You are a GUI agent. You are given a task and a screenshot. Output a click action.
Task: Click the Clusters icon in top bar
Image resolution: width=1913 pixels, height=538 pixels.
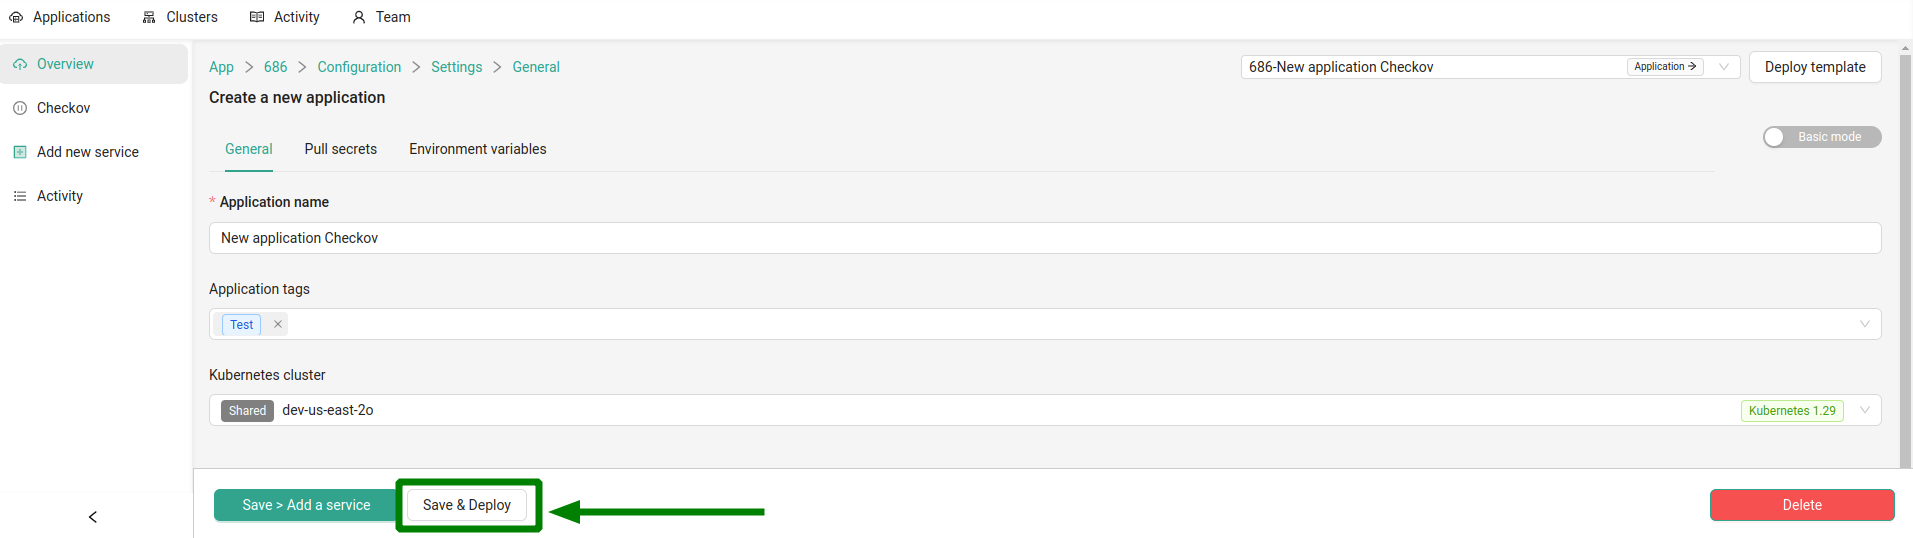point(149,17)
